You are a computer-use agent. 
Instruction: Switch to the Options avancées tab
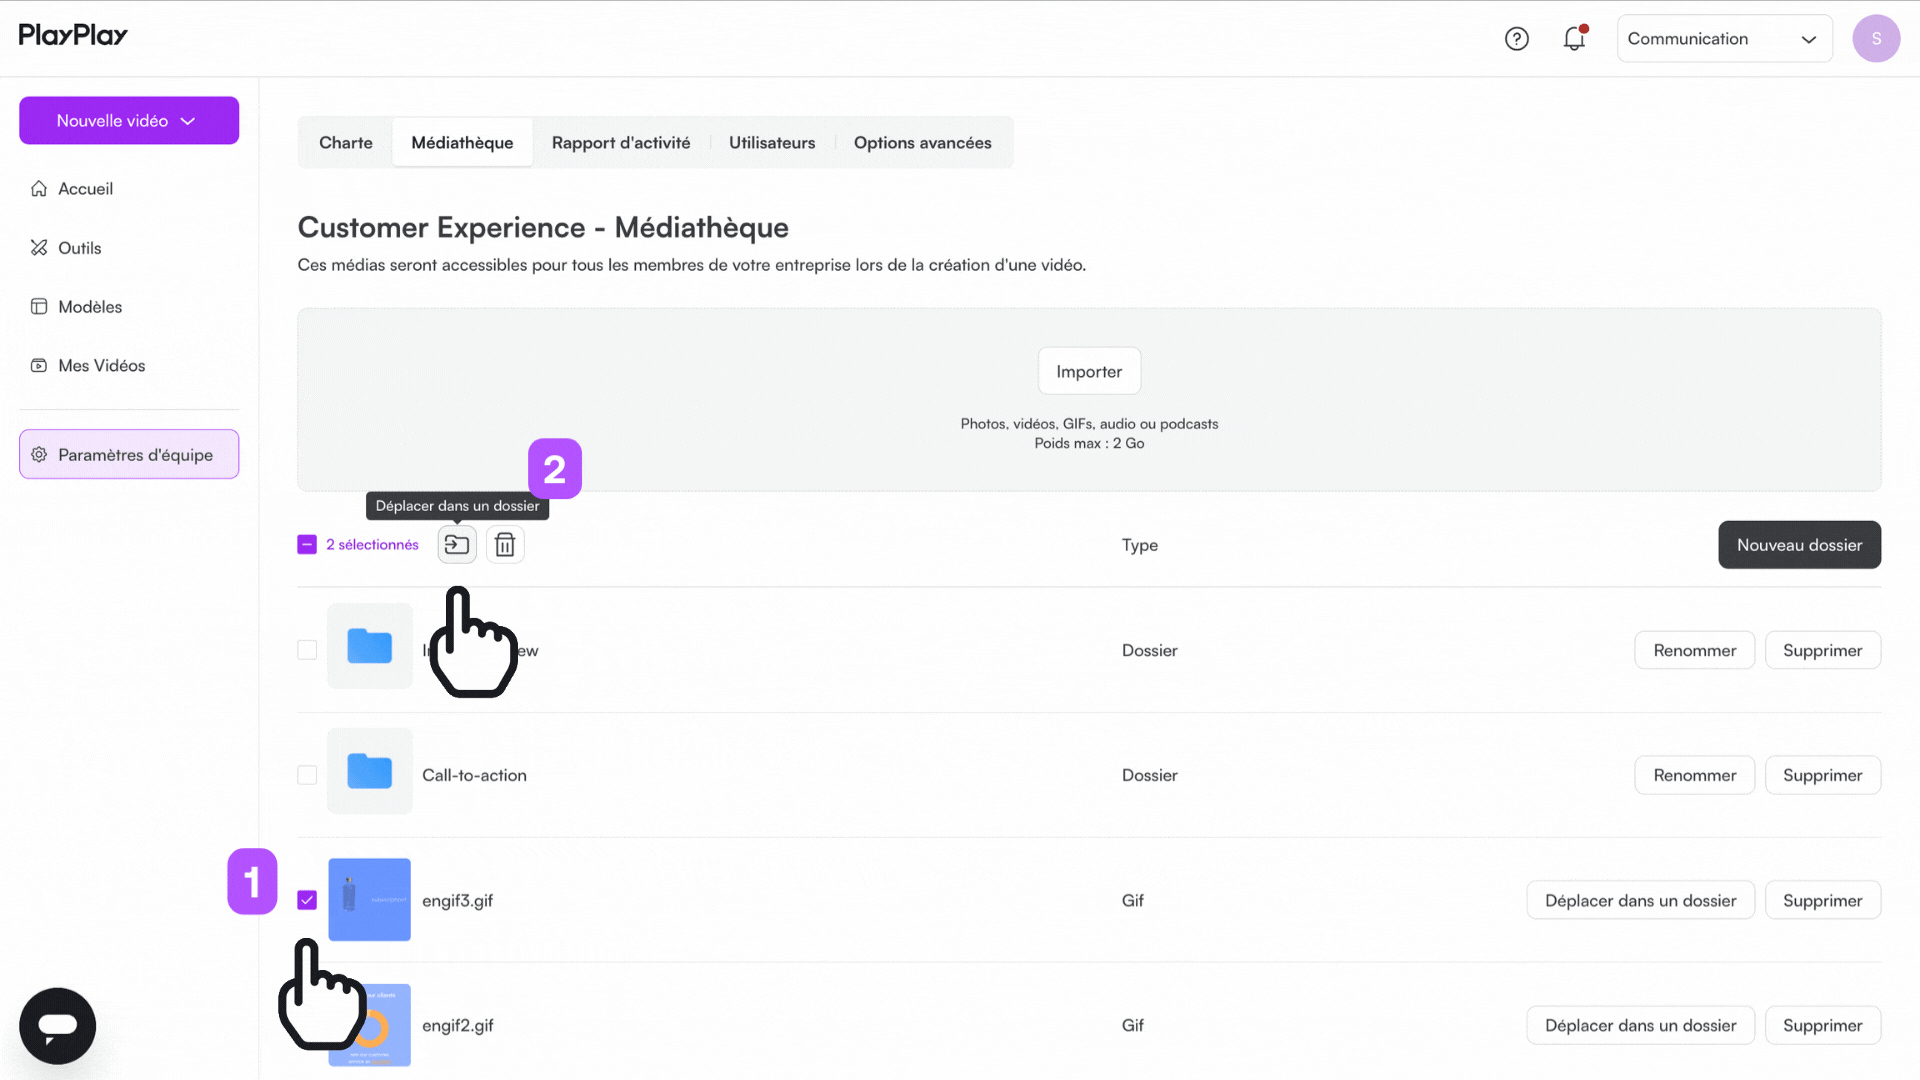[x=923, y=143]
